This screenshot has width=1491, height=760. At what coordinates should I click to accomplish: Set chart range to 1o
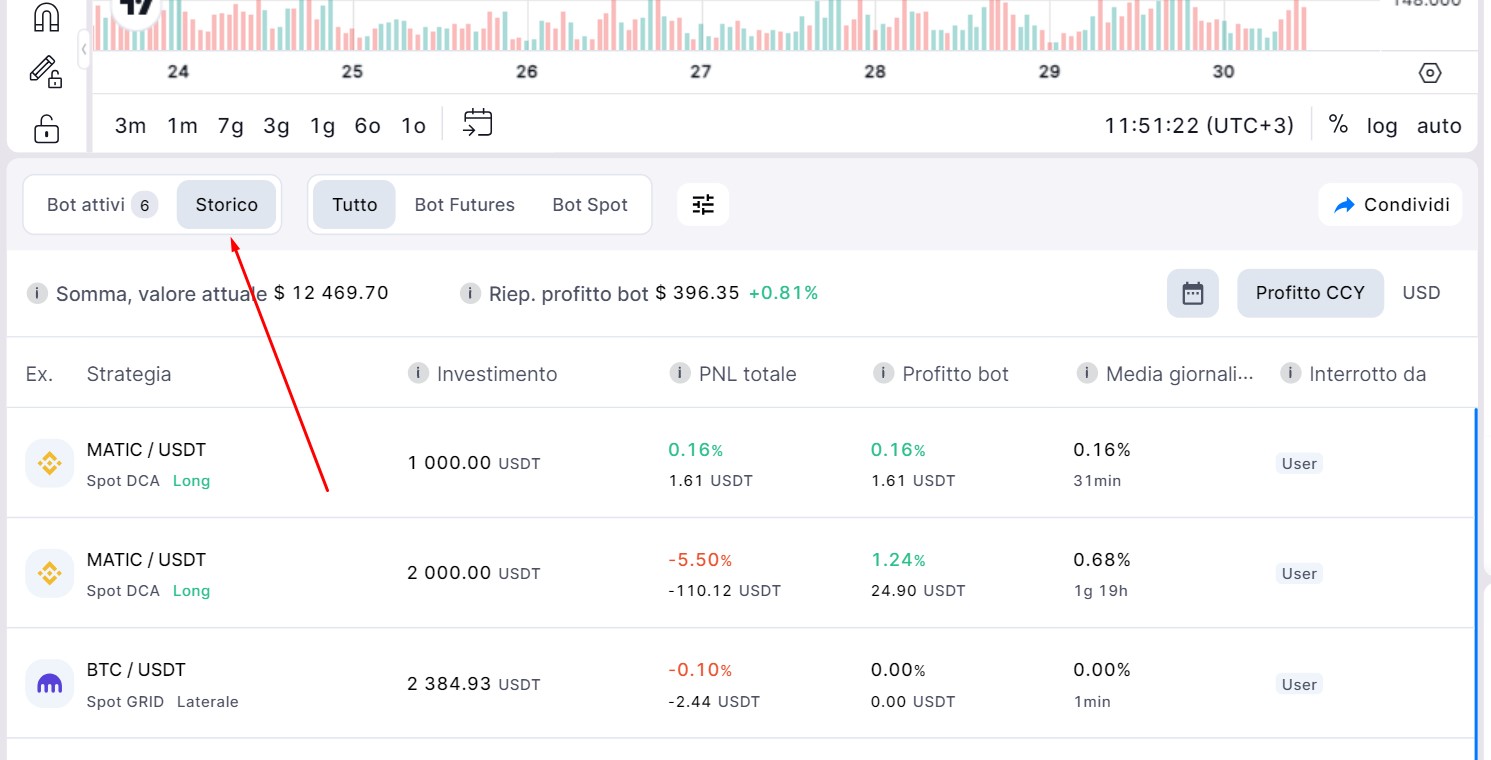point(413,126)
